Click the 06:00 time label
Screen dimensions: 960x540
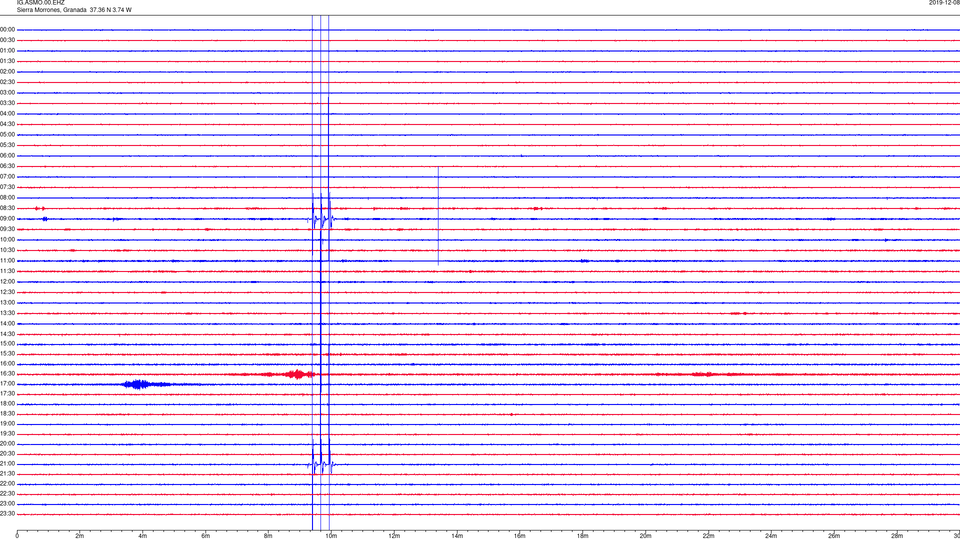coord(7,156)
